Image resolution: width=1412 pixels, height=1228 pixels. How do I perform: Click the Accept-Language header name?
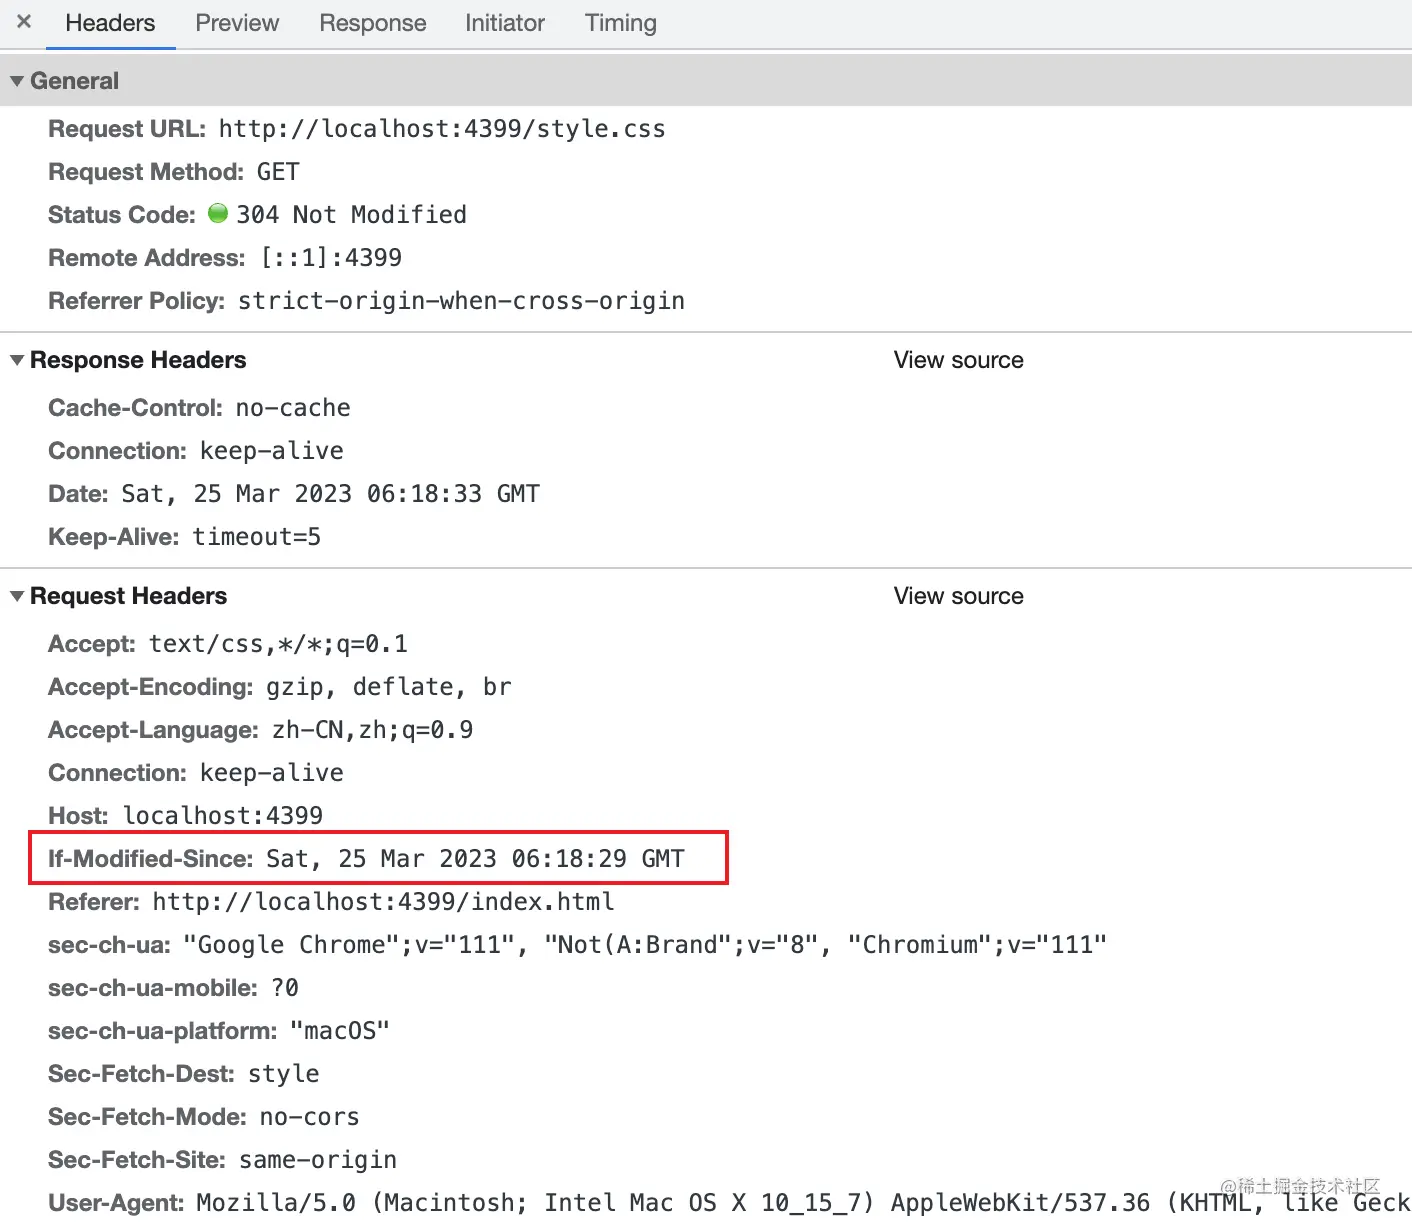point(154,730)
